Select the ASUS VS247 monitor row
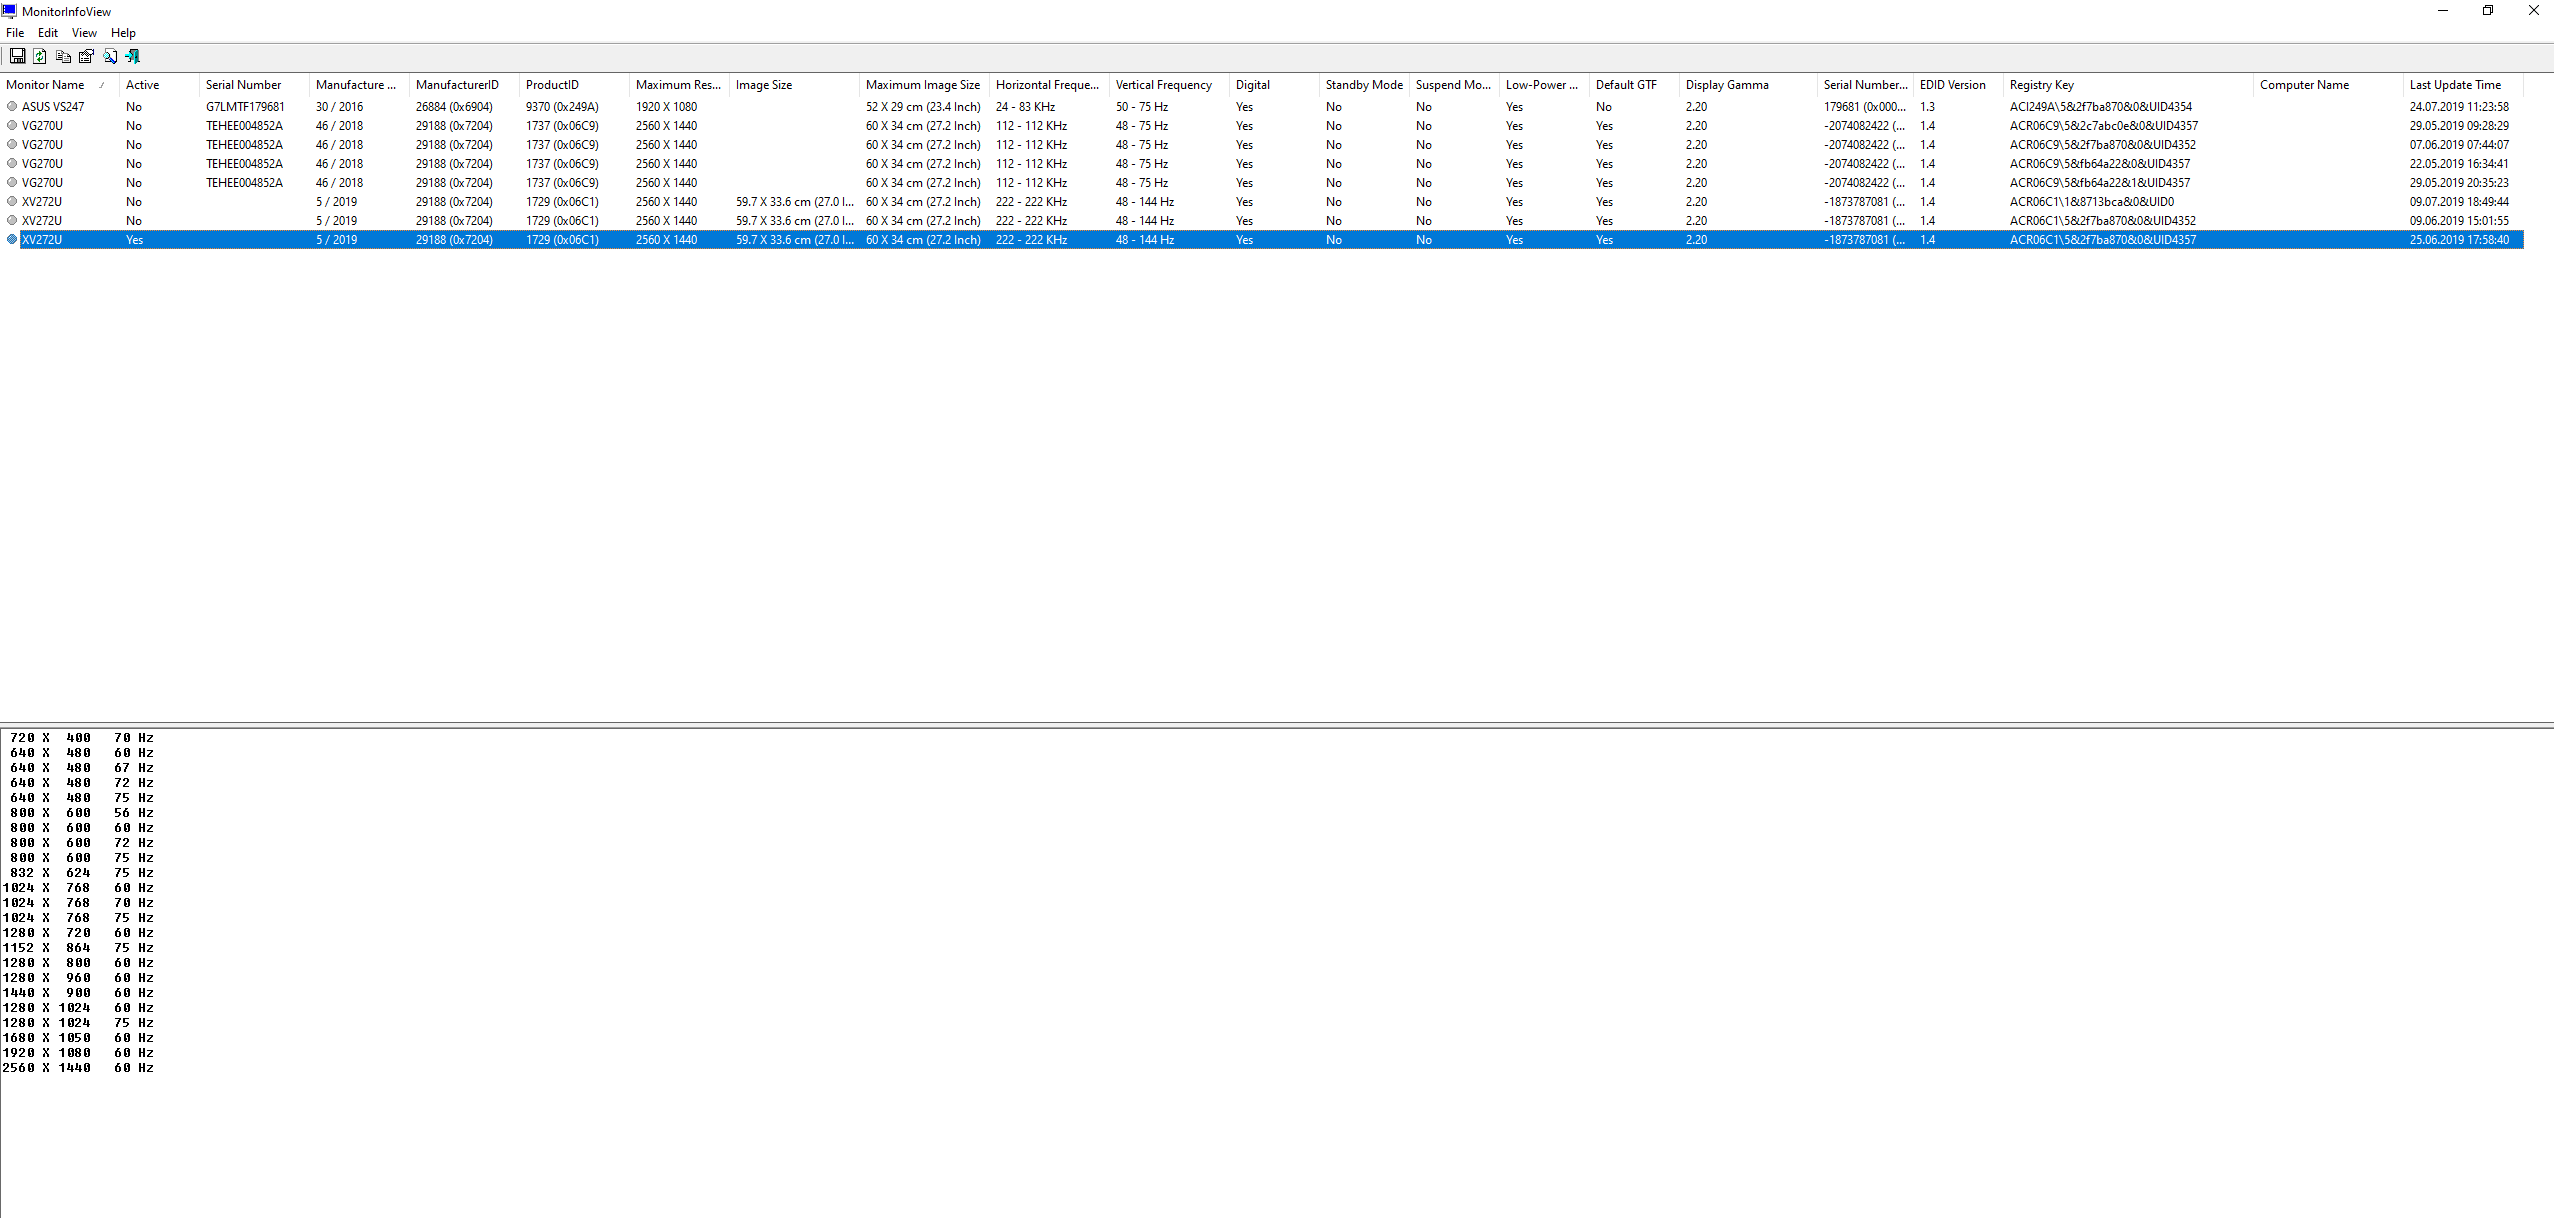2554x1218 pixels. point(53,107)
